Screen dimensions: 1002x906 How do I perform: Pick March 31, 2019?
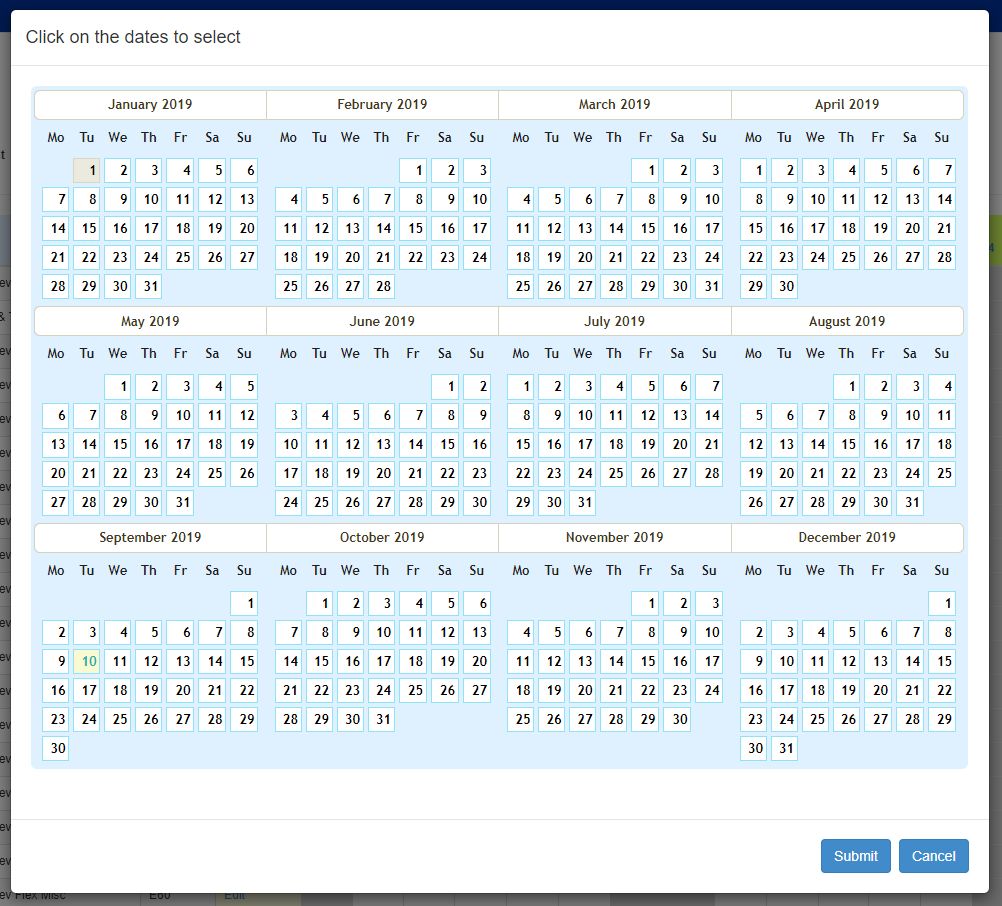[709, 286]
